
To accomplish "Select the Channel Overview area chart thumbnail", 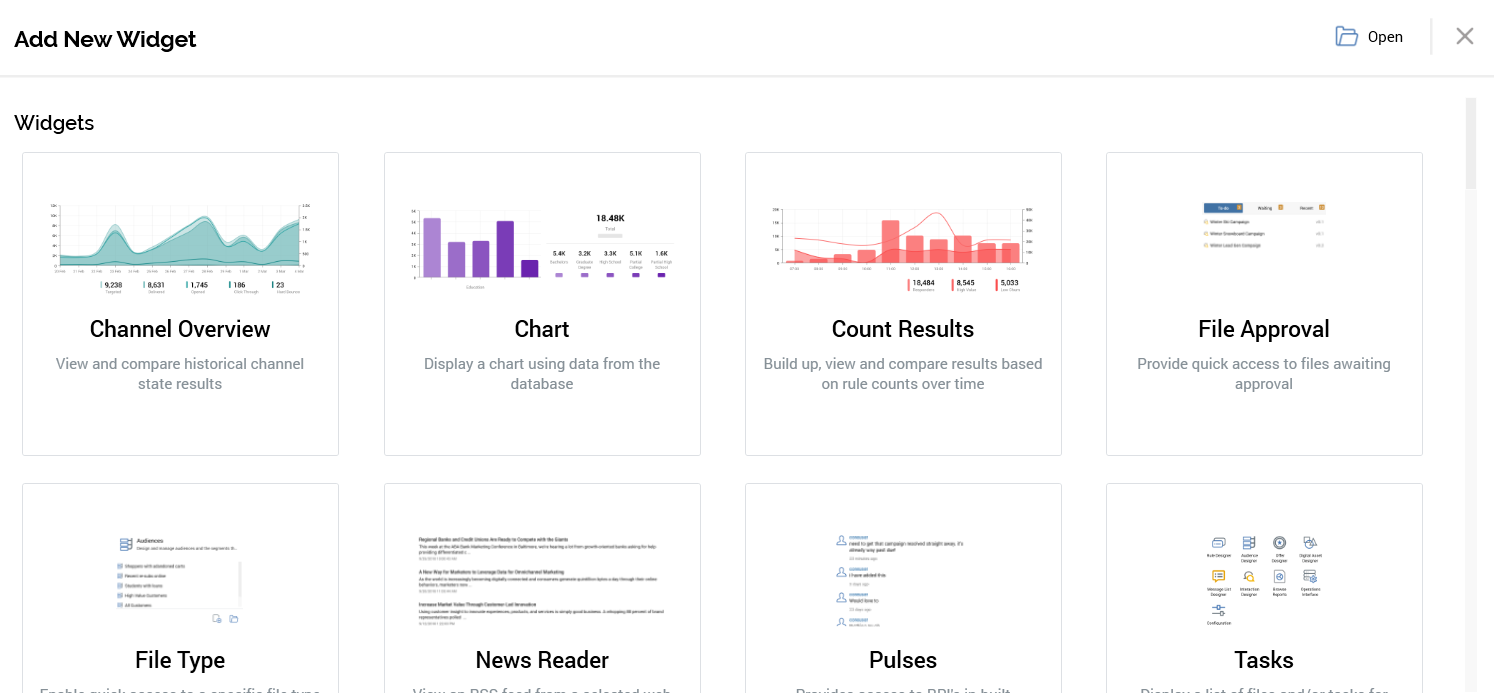I will point(180,246).
